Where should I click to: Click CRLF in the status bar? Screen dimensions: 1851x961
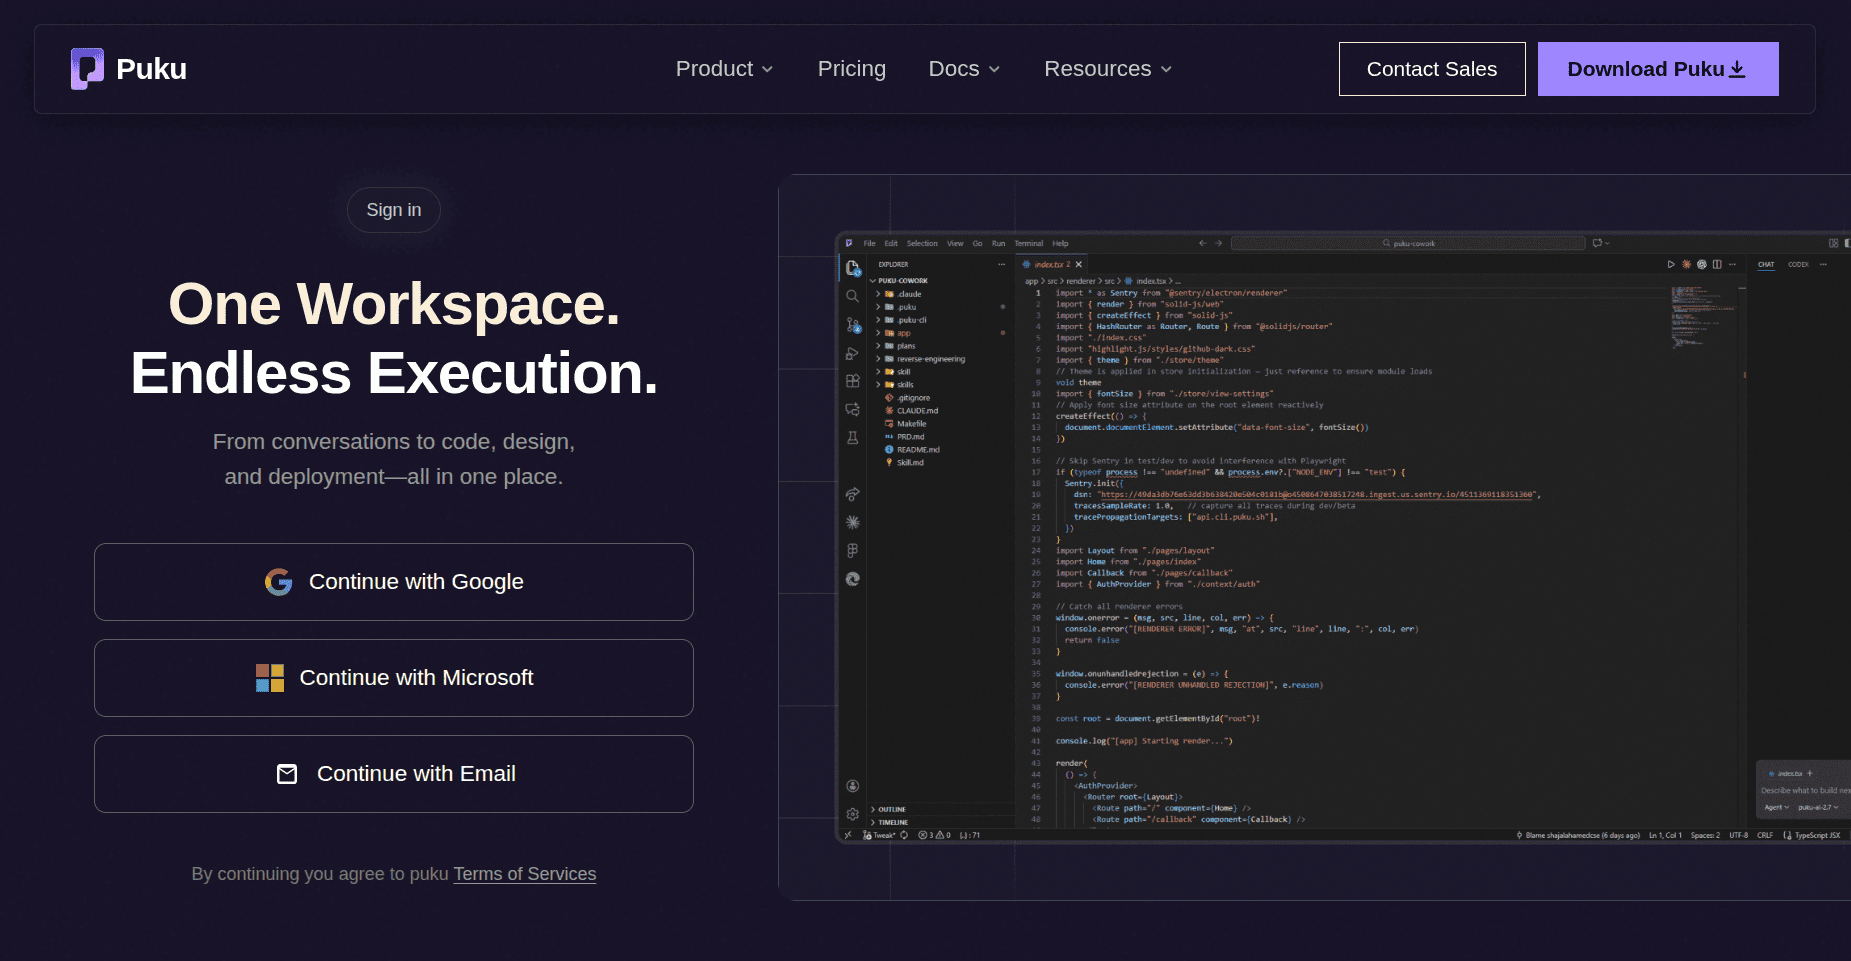point(1765,835)
